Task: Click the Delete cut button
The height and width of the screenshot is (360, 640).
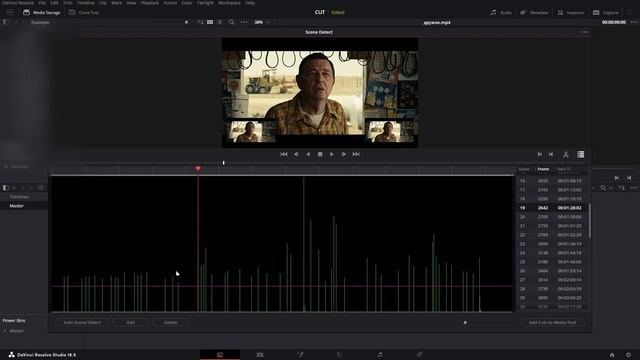Action: point(171,322)
